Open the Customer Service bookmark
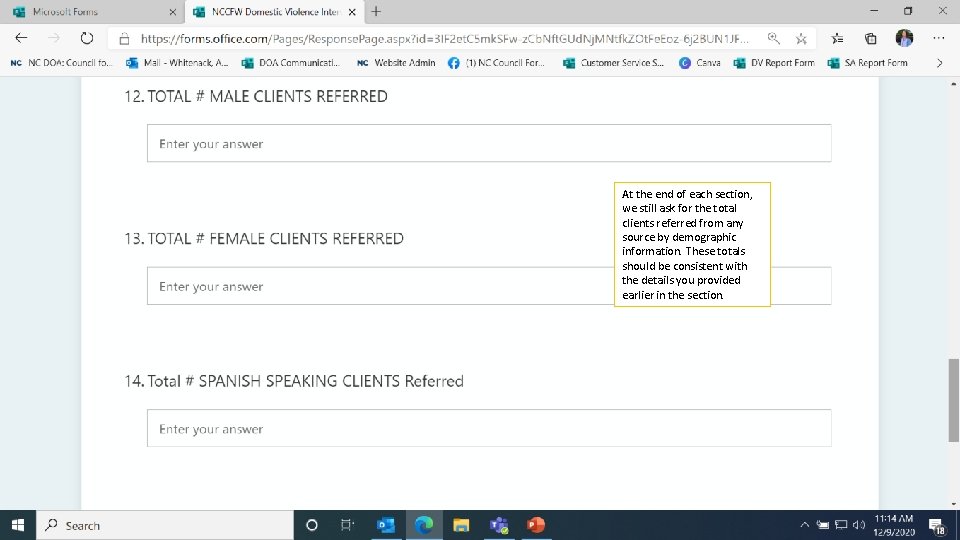 coord(613,62)
